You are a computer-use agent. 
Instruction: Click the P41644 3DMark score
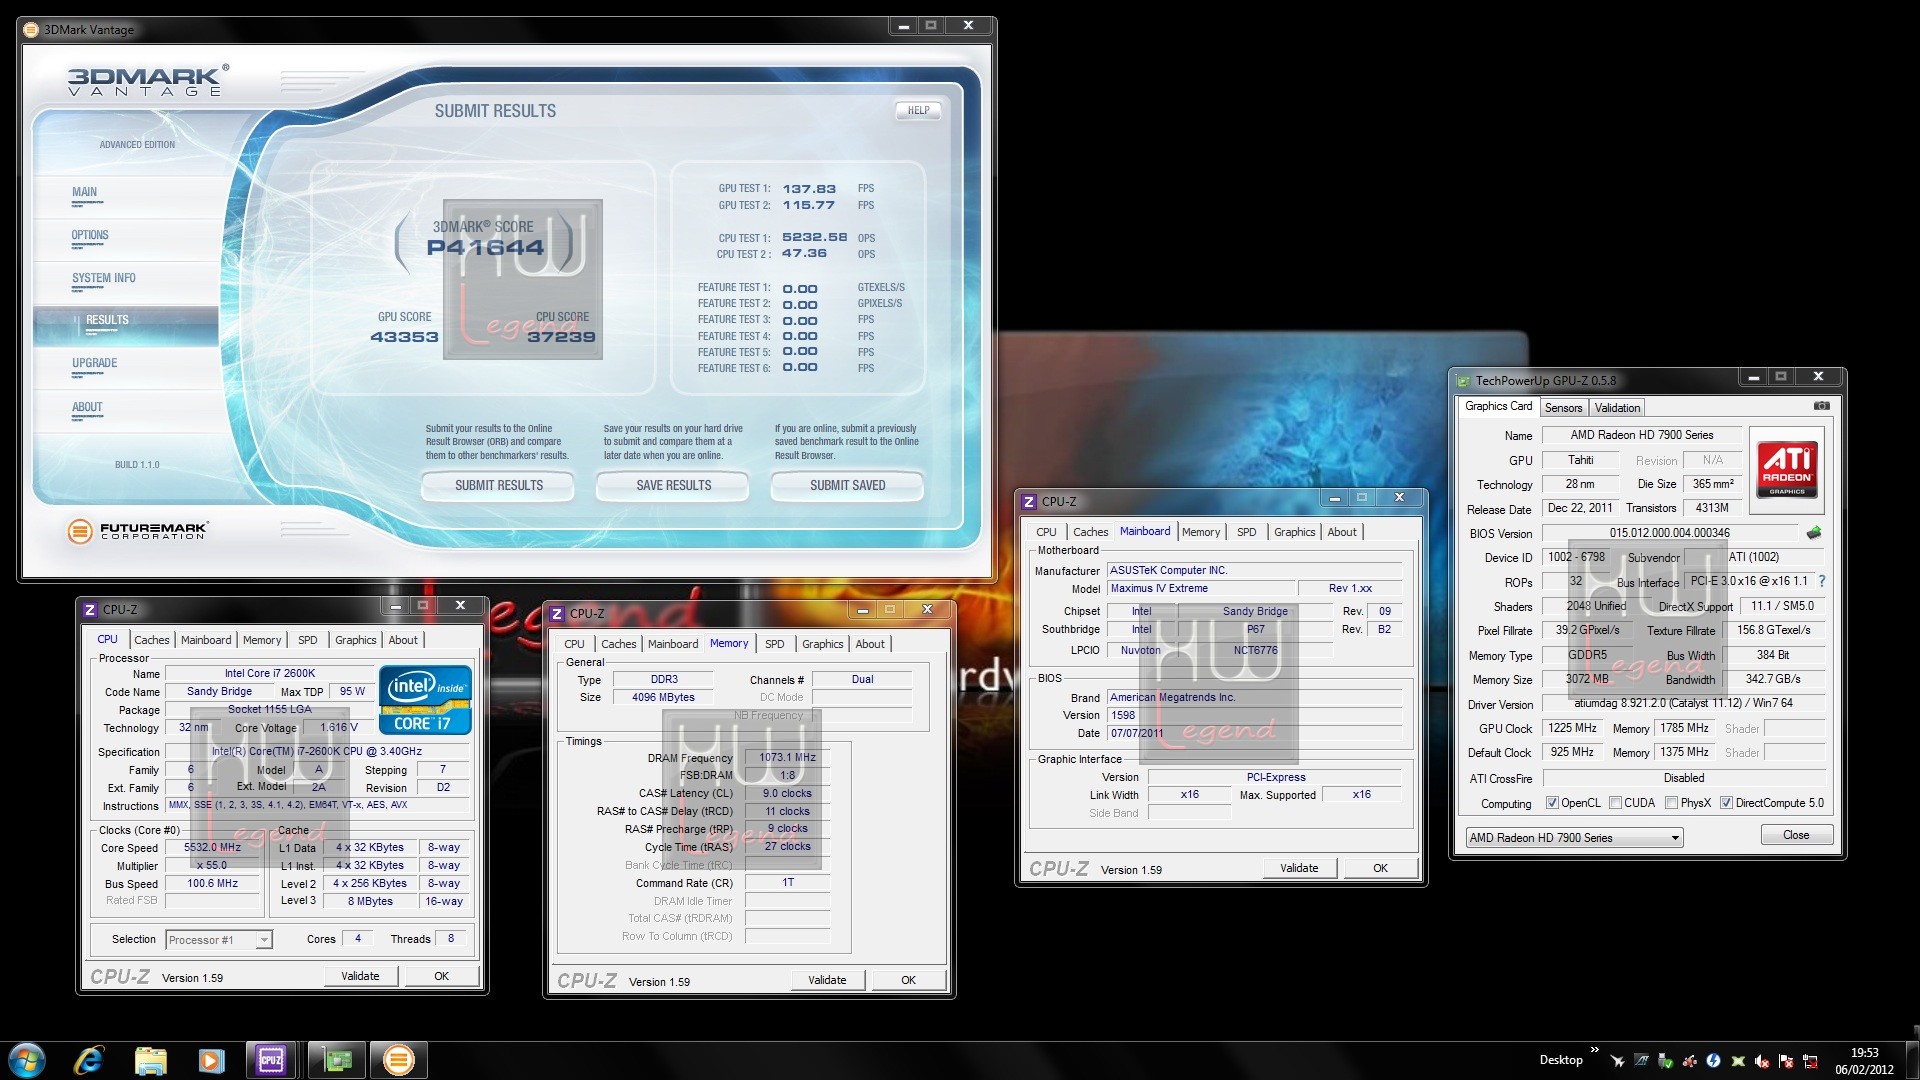485,248
